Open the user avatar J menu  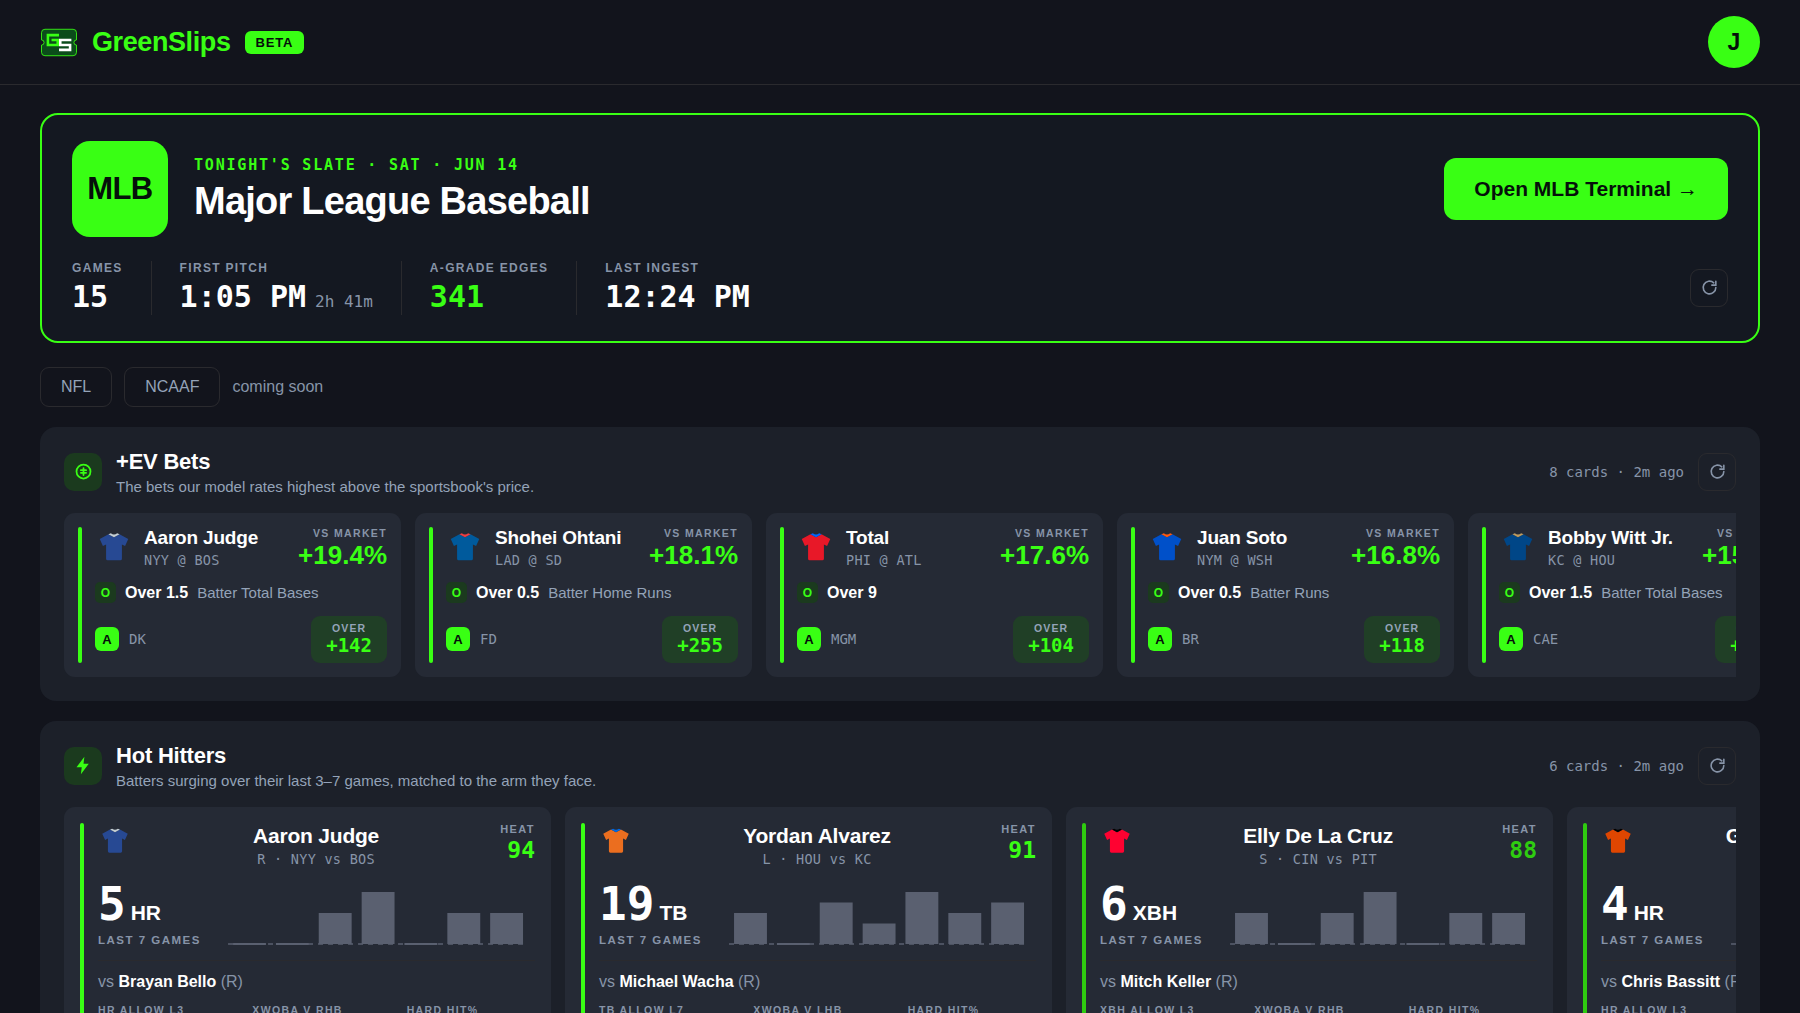tap(1733, 42)
